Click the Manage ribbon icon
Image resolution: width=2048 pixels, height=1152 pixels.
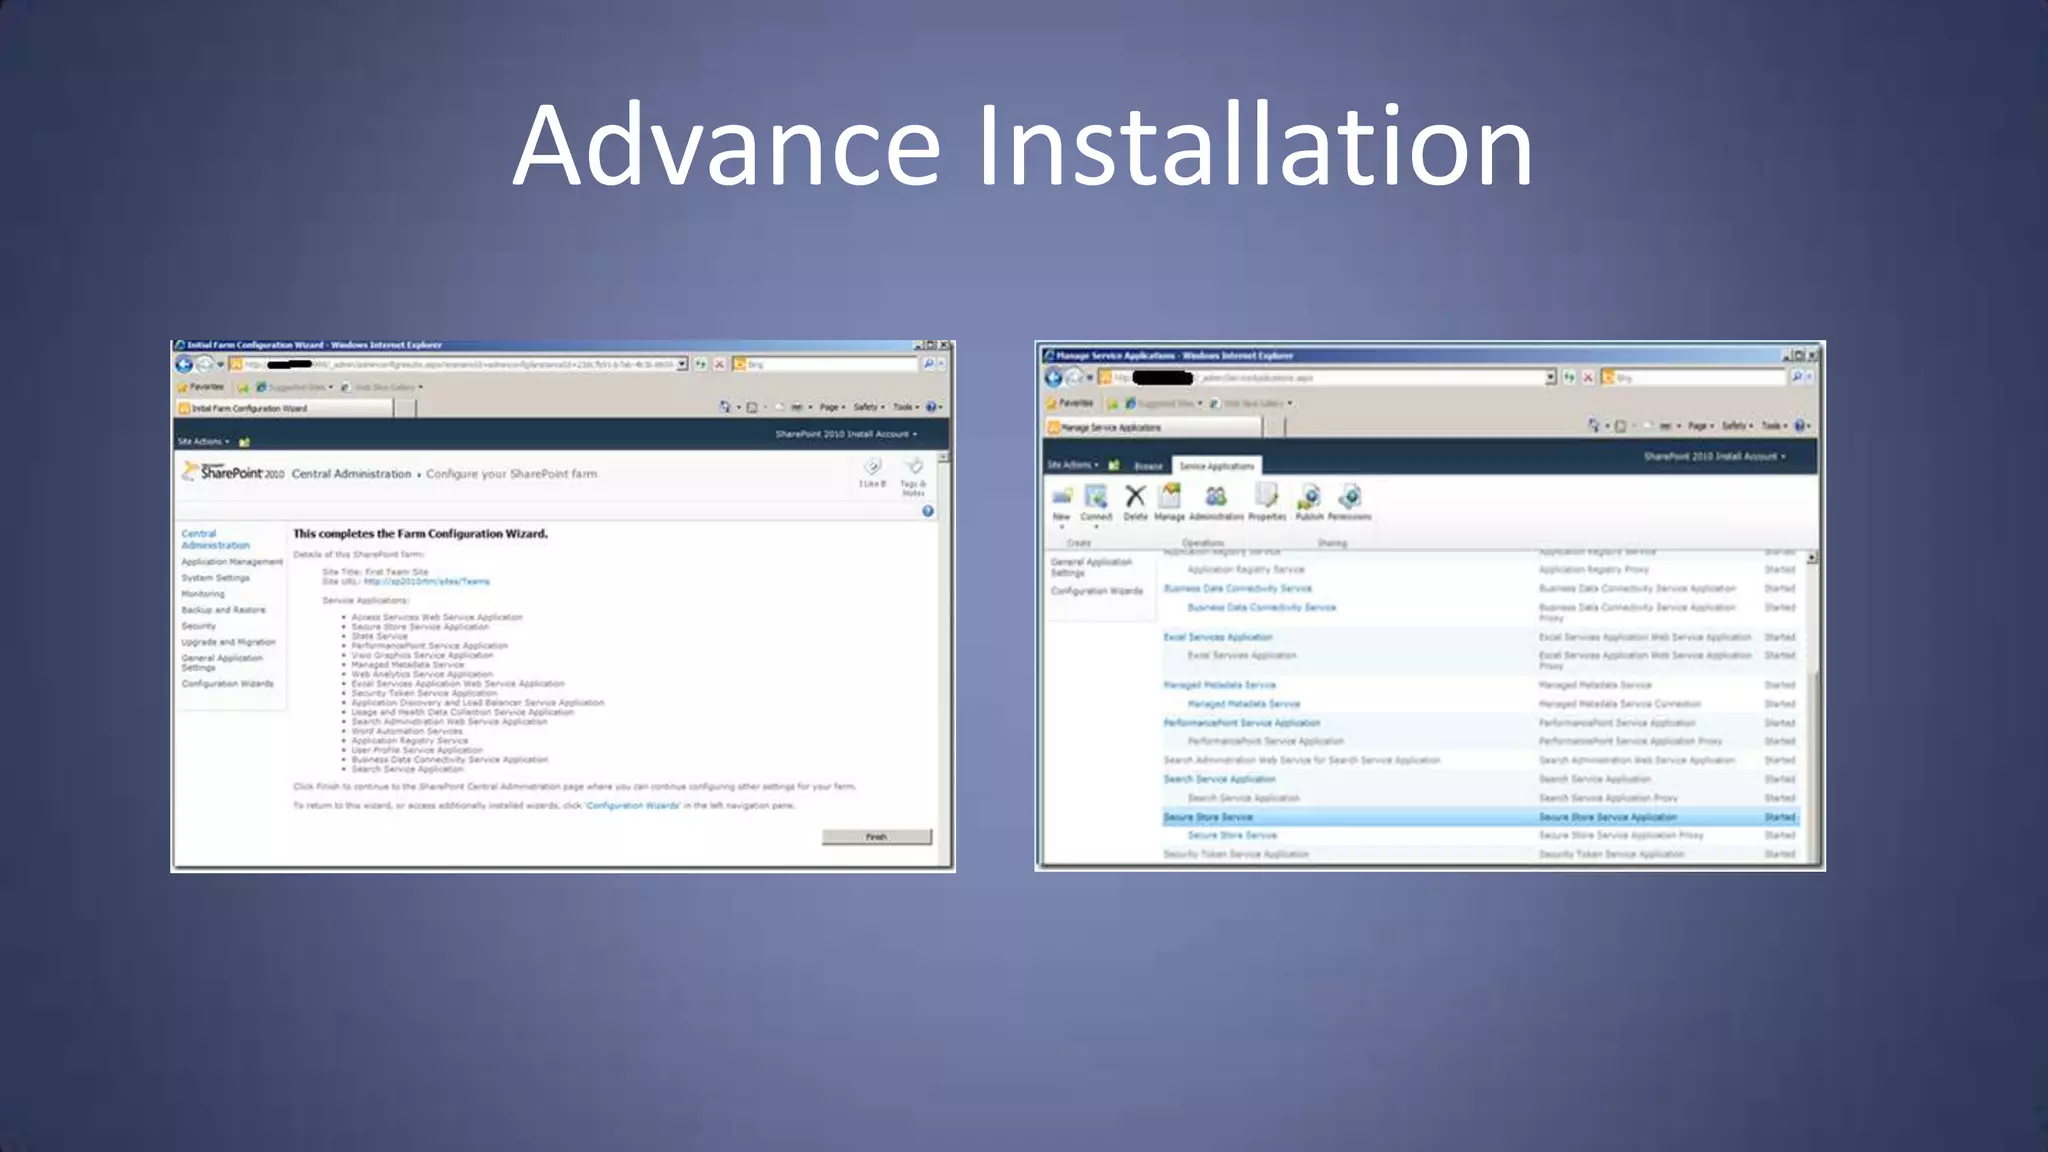coord(1170,496)
